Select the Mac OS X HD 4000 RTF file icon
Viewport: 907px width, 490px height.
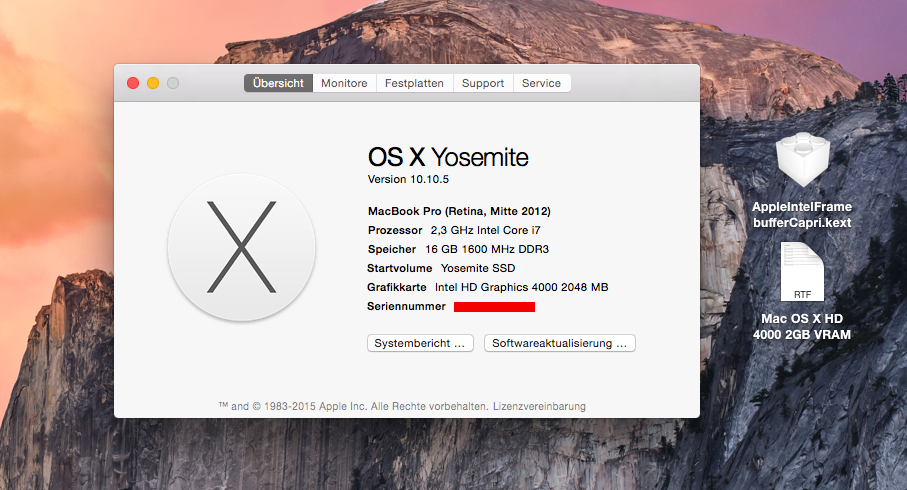coord(802,272)
